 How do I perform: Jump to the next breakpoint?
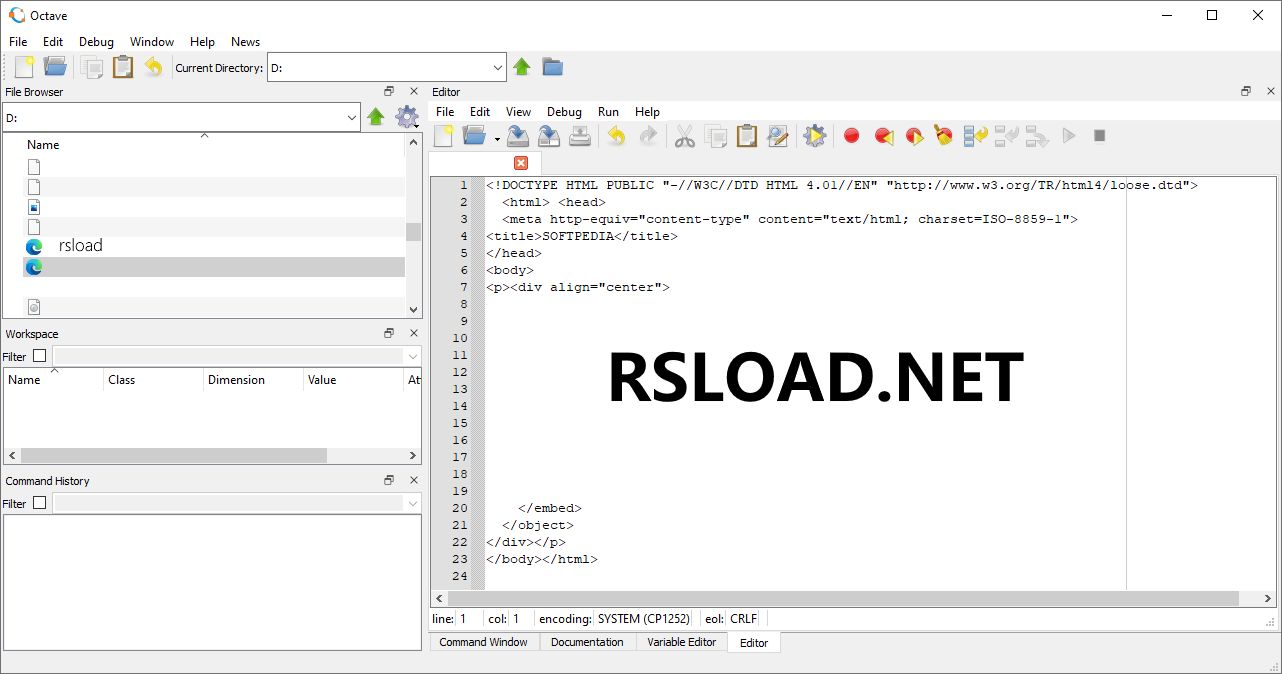coord(914,136)
